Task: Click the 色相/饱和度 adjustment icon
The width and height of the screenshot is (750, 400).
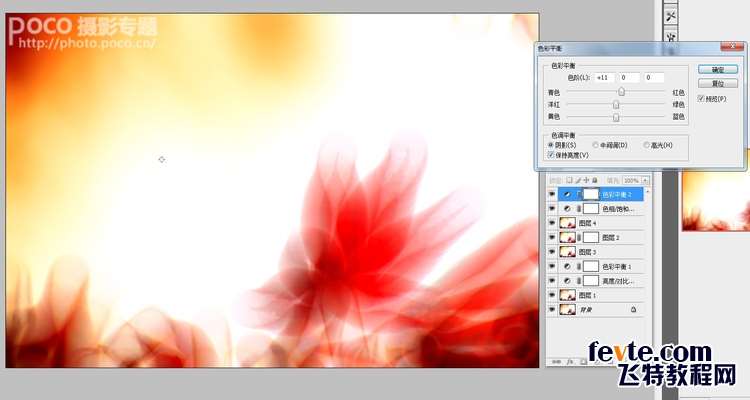Action: tap(567, 209)
